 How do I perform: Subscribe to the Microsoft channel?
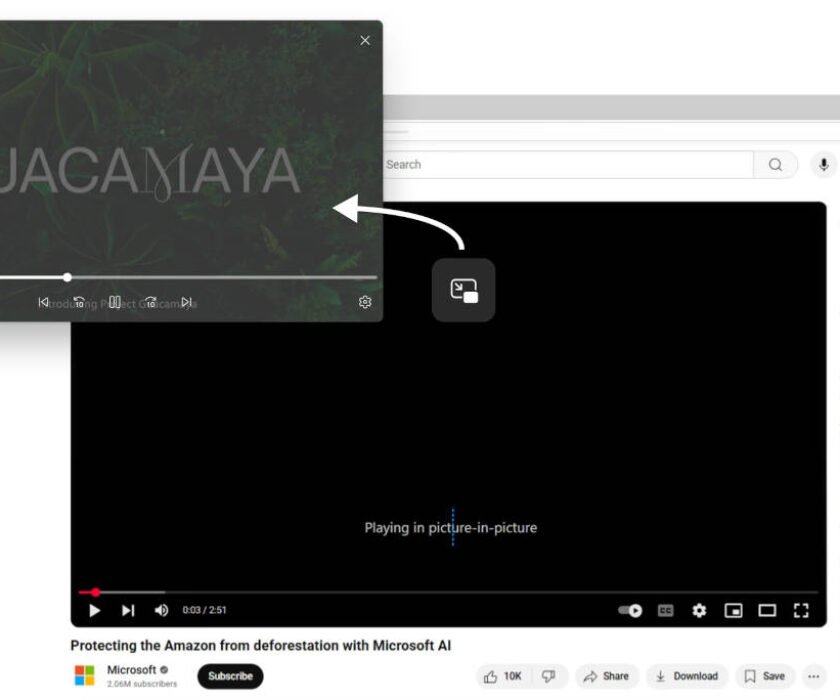coord(230,676)
